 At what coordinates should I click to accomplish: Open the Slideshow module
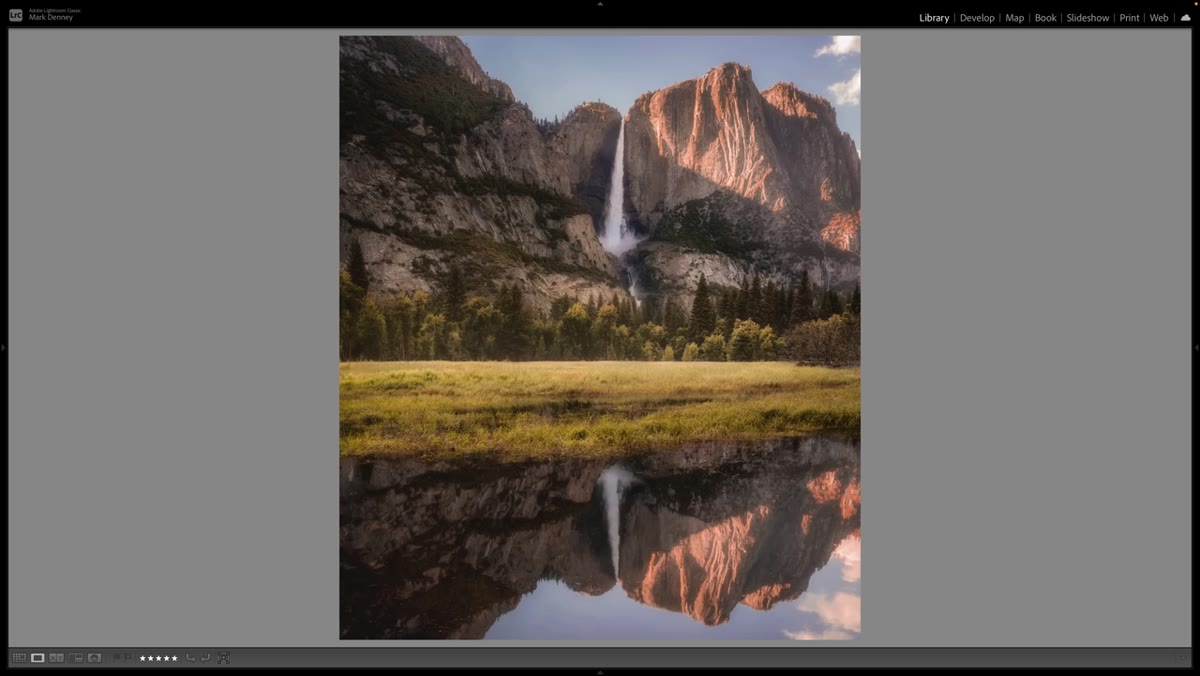coord(1087,18)
